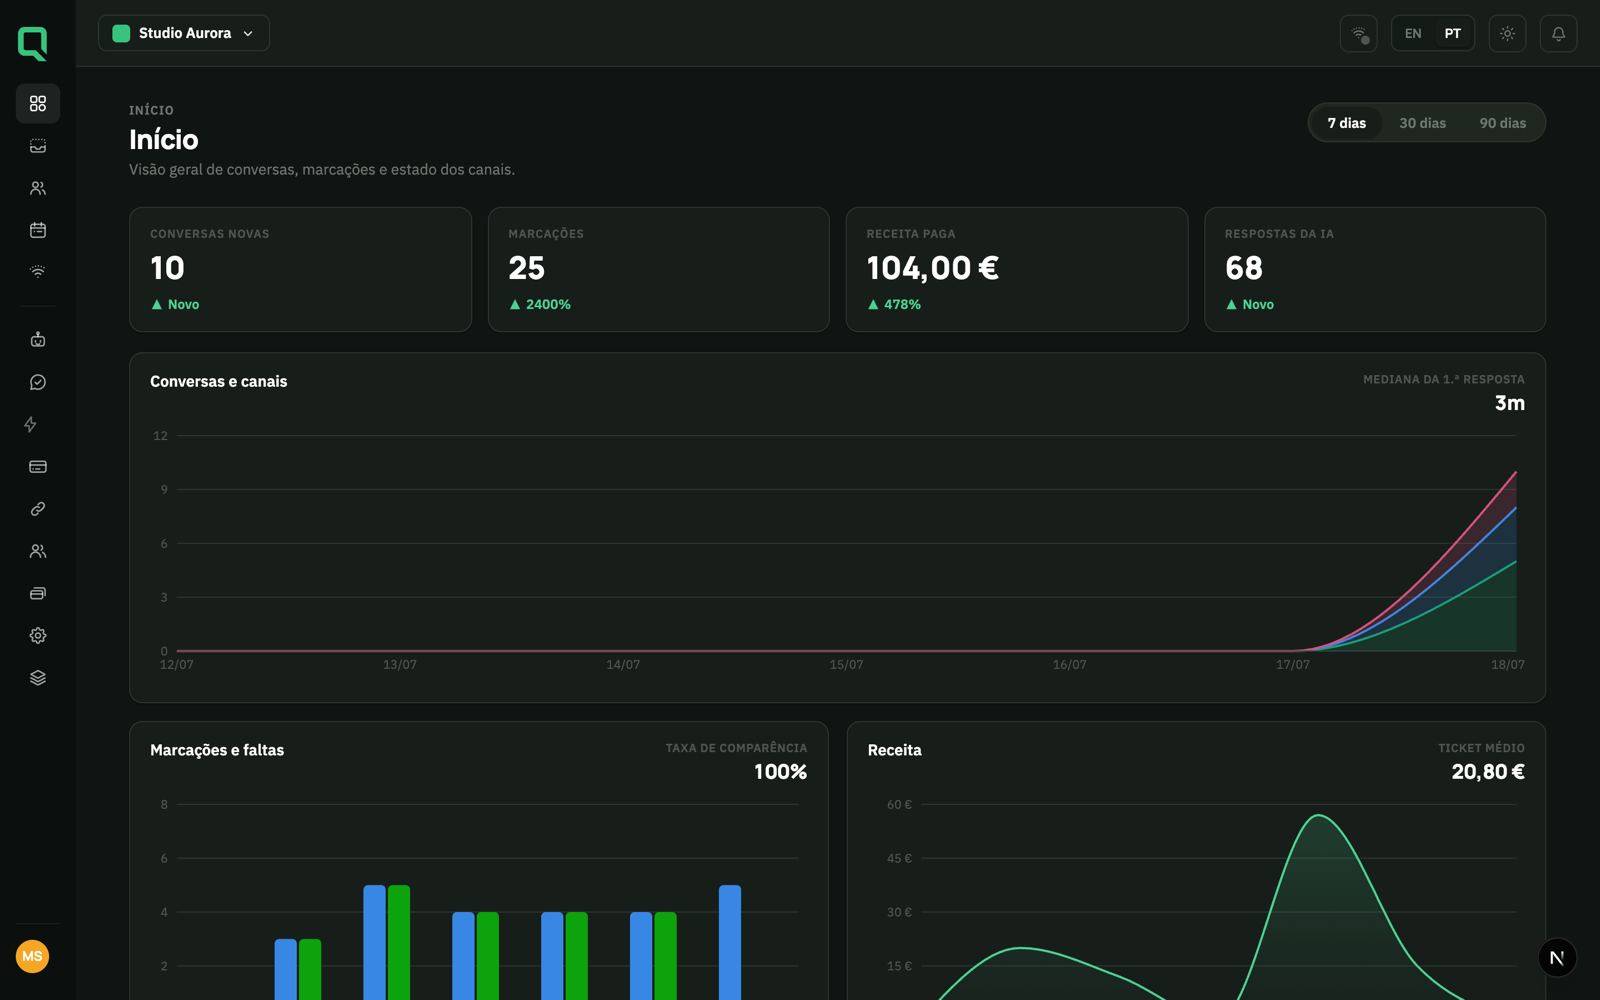The width and height of the screenshot is (1600, 1000).
Task: Click the 18/07 peak in conversations chart
Action: pos(1516,472)
